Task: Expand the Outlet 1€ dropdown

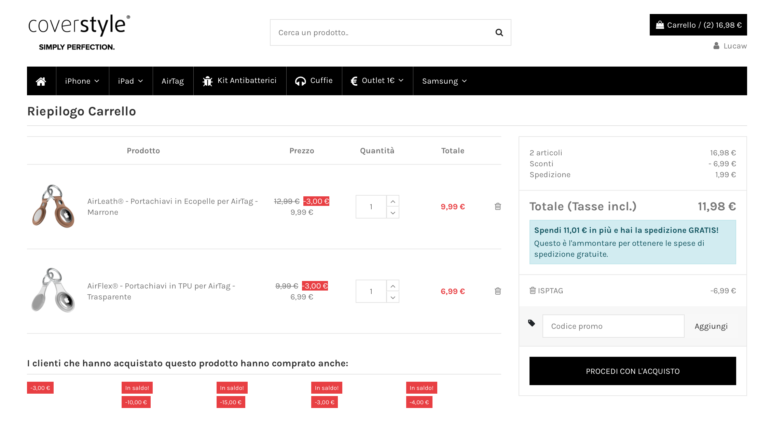Action: coord(376,81)
